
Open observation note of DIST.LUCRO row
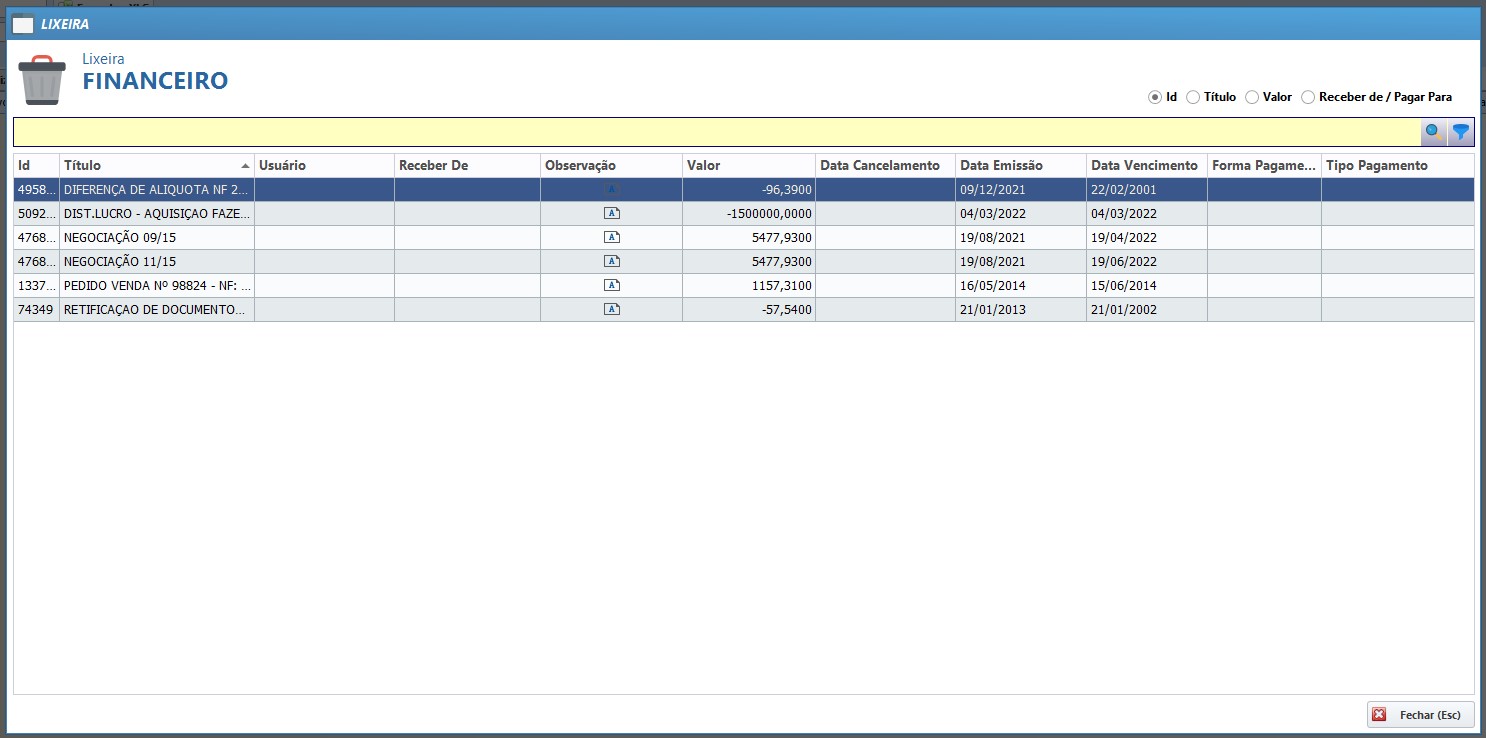[612, 213]
